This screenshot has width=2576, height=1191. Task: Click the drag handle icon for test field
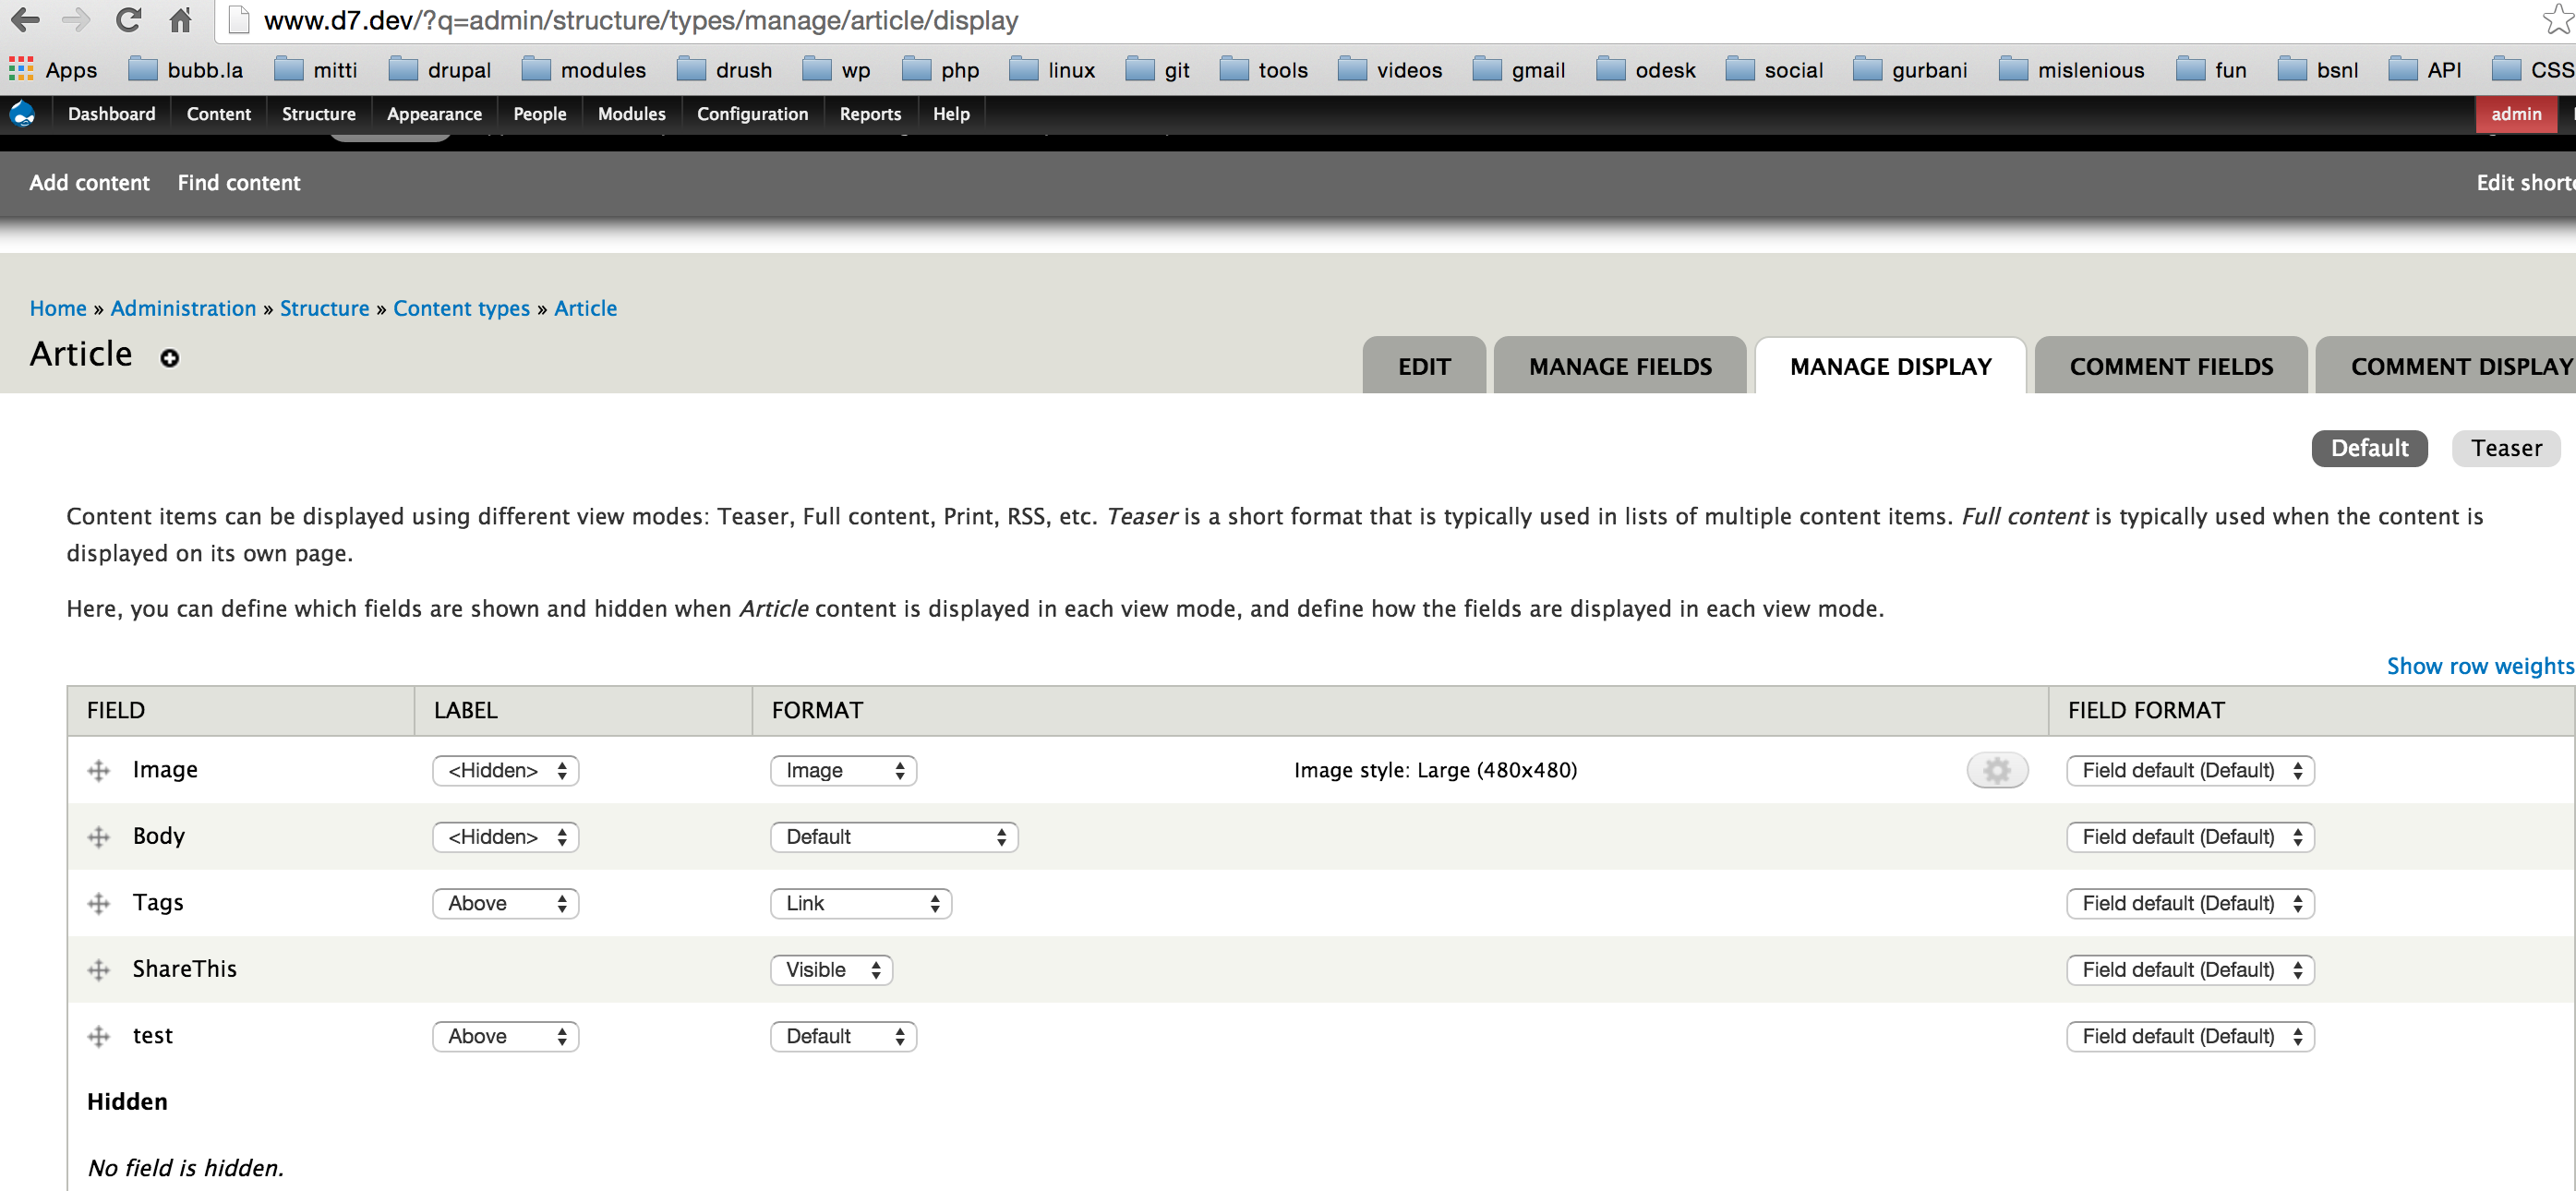(97, 1035)
